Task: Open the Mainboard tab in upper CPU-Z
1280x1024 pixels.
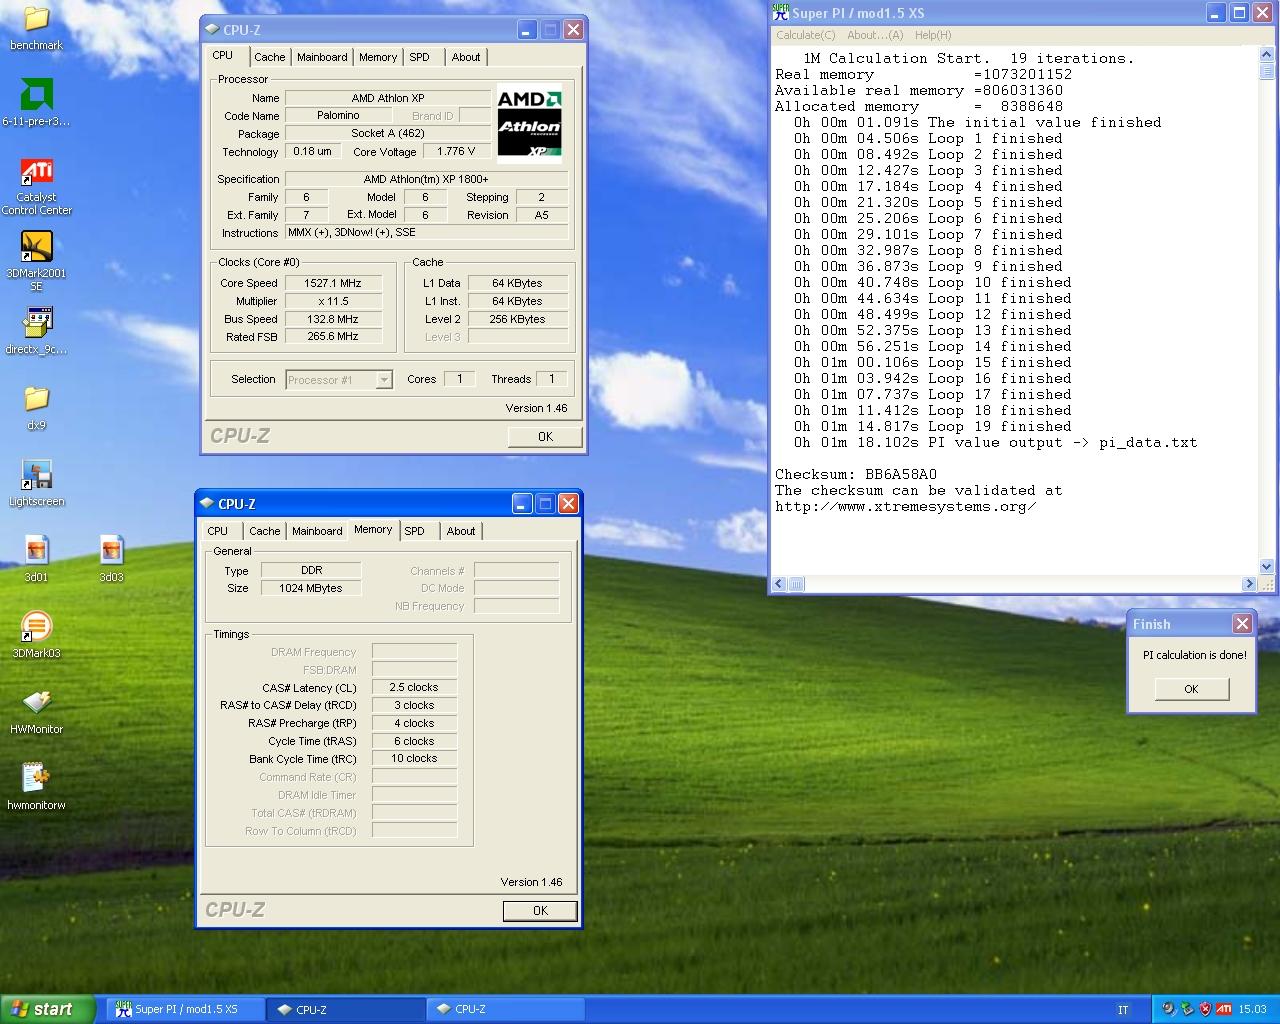Action: pyautogui.click(x=322, y=57)
